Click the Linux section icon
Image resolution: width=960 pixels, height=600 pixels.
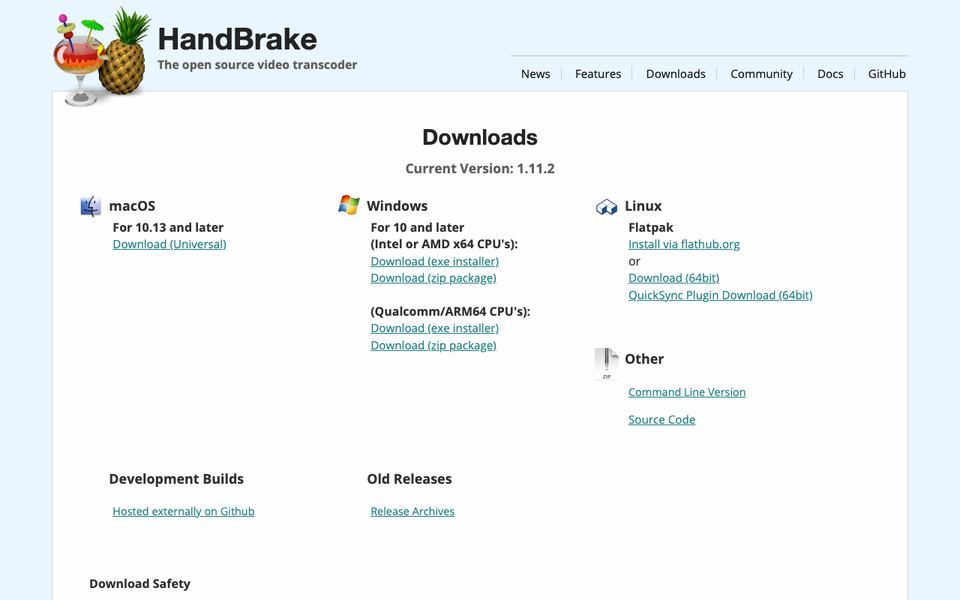[606, 207]
